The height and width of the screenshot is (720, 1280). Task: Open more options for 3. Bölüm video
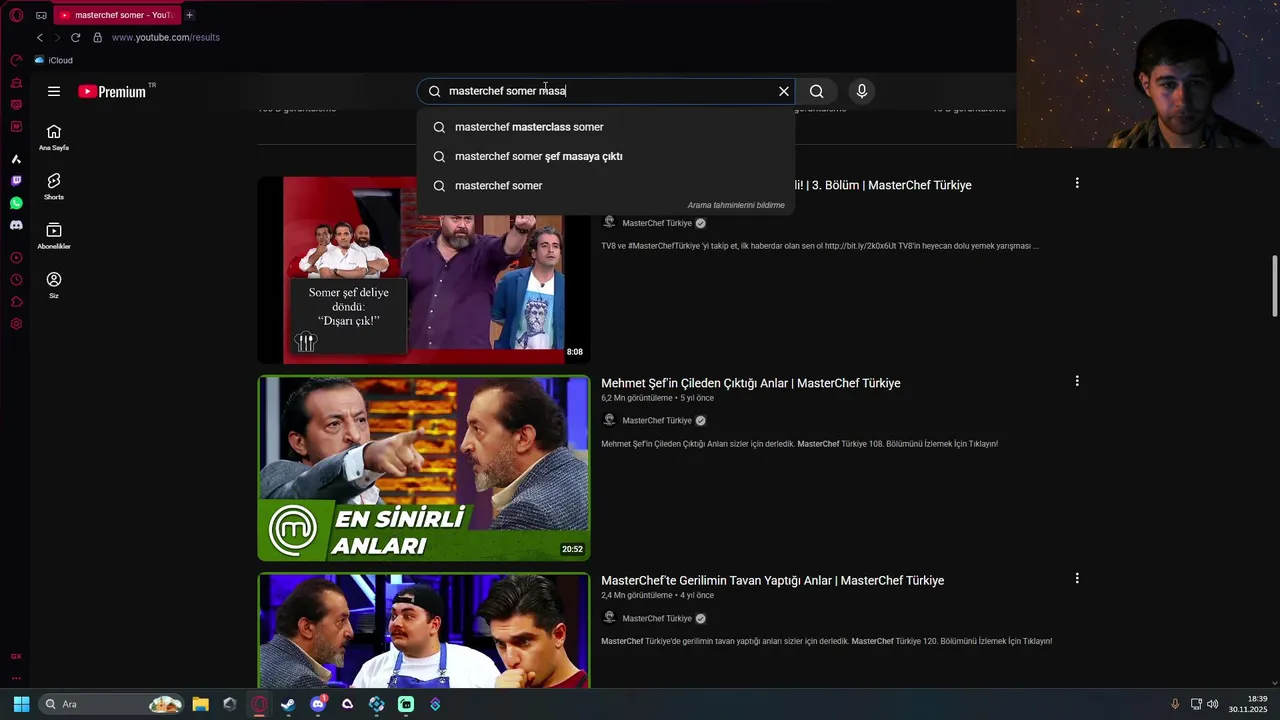[x=1077, y=183]
